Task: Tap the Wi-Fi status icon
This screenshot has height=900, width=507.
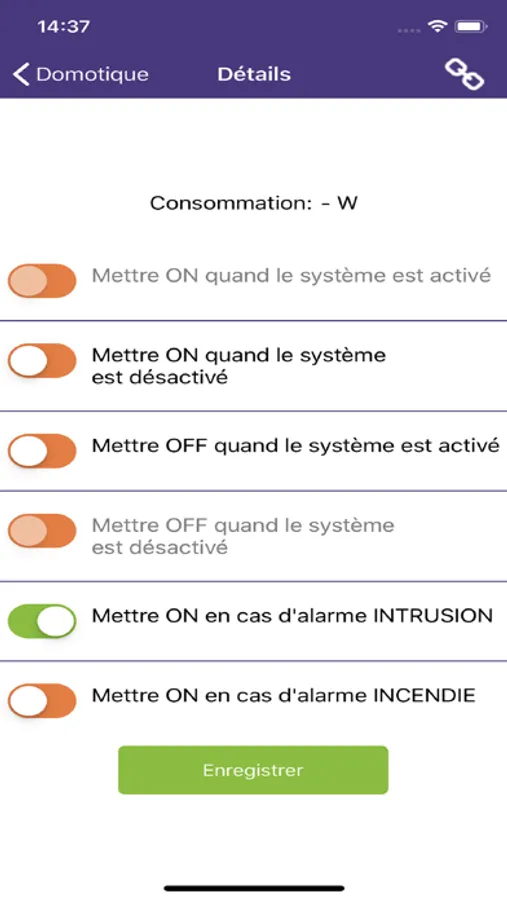Action: [x=438, y=26]
